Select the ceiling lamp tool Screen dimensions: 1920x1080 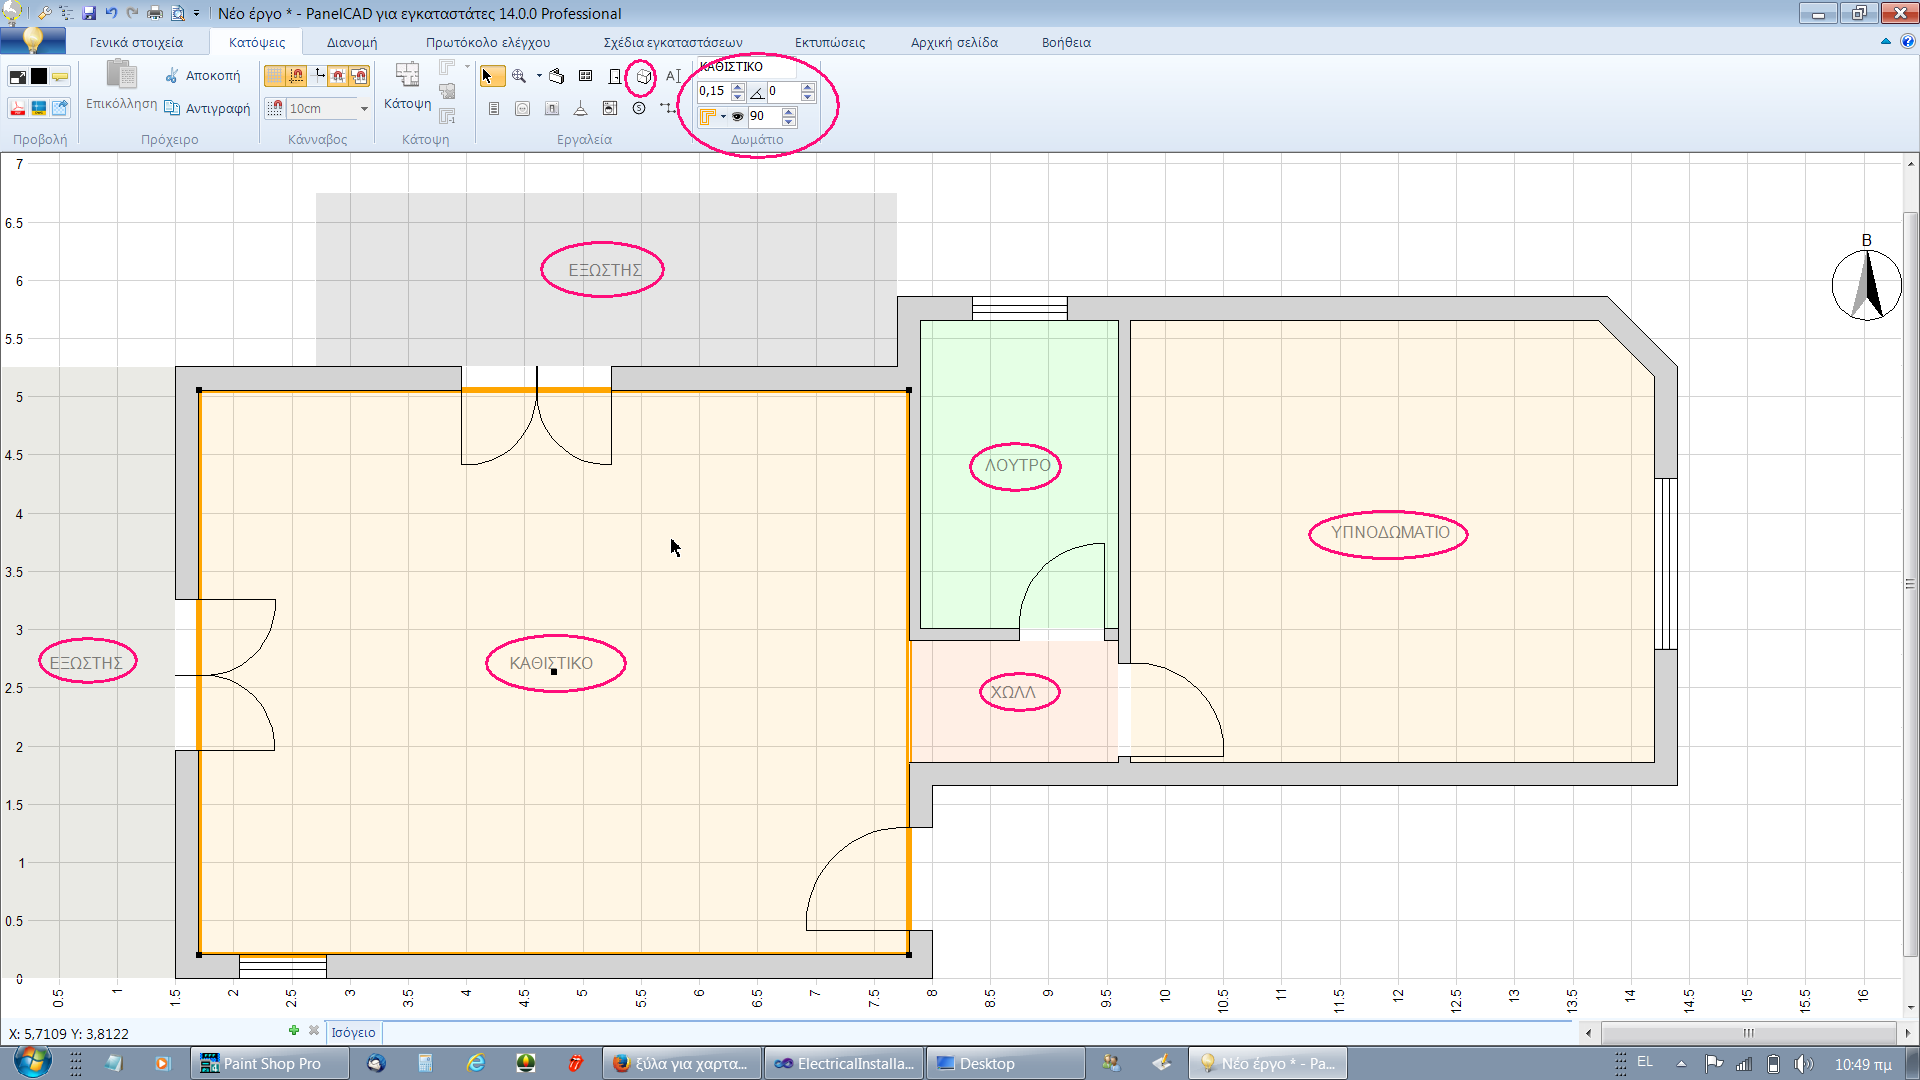(x=580, y=109)
